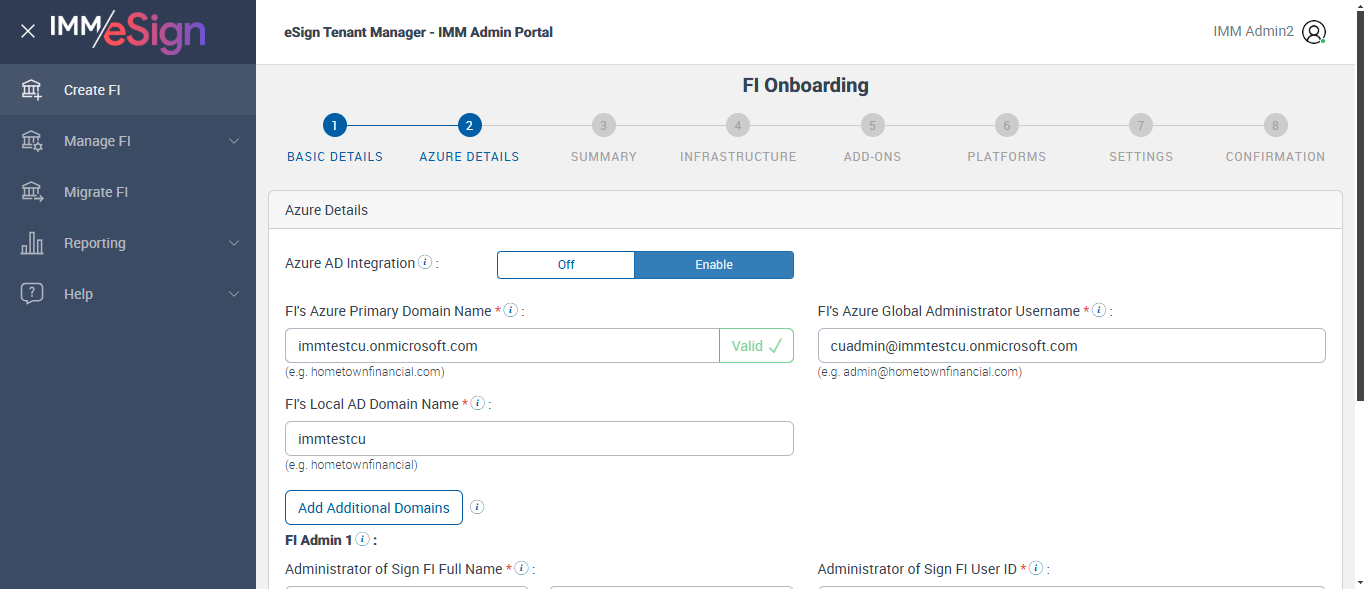This screenshot has width=1366, height=589.
Task: Expand the Manage FI menu
Action: 234,141
